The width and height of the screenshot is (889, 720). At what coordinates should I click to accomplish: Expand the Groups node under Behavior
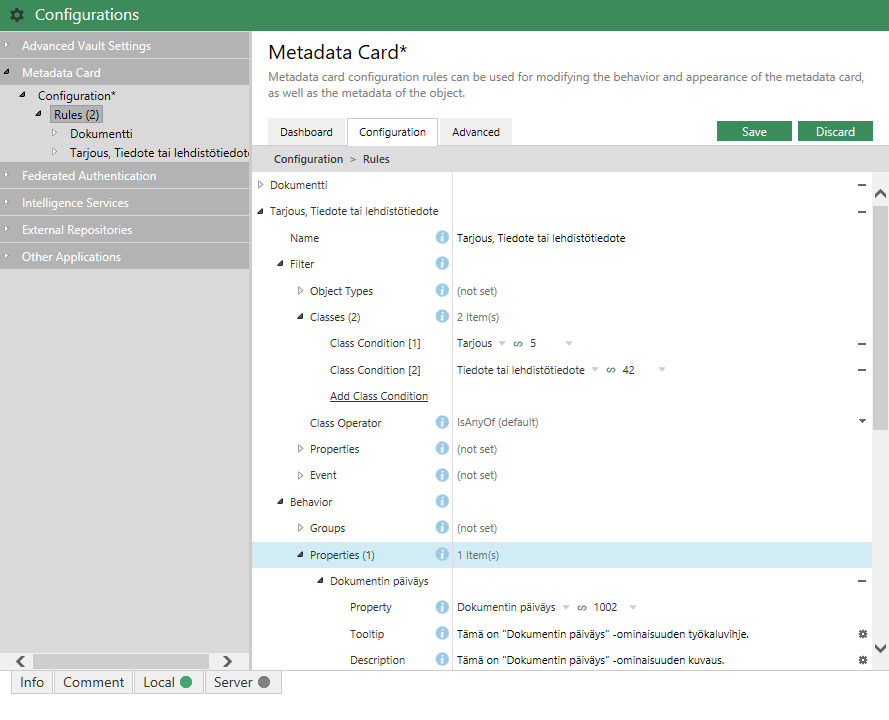pyautogui.click(x=301, y=528)
